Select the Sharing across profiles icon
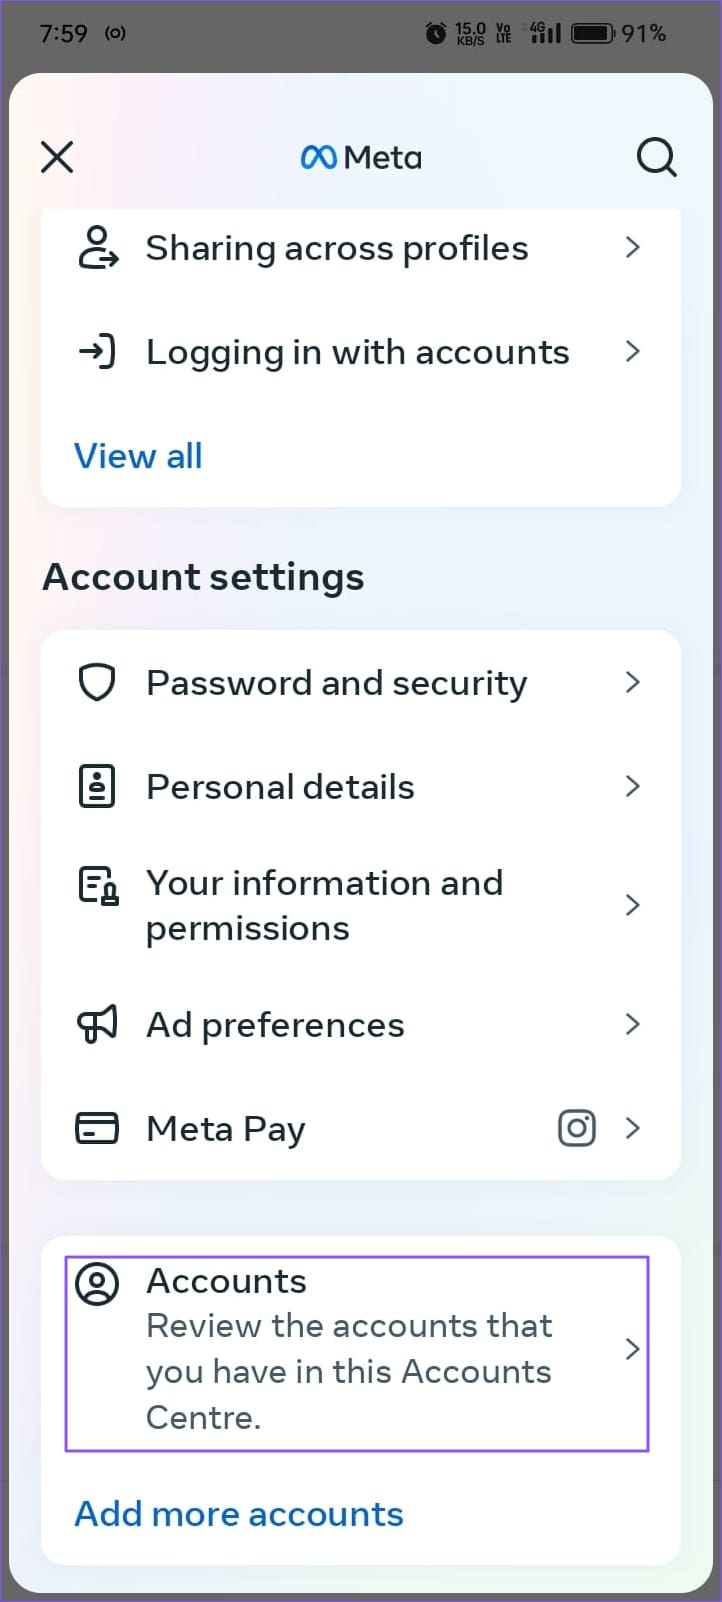Viewport: 722px width, 1602px height. [x=97, y=248]
